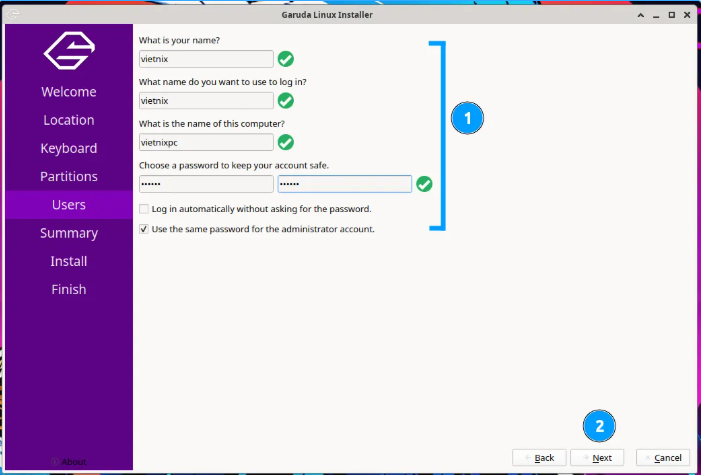This screenshot has width=701, height=475.
Task: Click the Back button
Action: [x=539, y=458]
